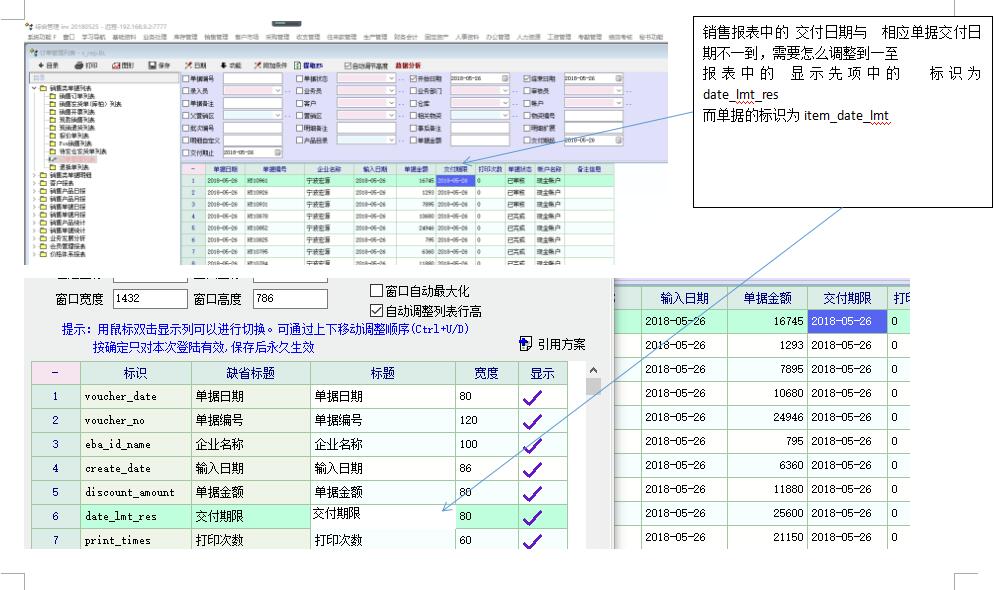Expand the 客户报表 tree folder

35,185
